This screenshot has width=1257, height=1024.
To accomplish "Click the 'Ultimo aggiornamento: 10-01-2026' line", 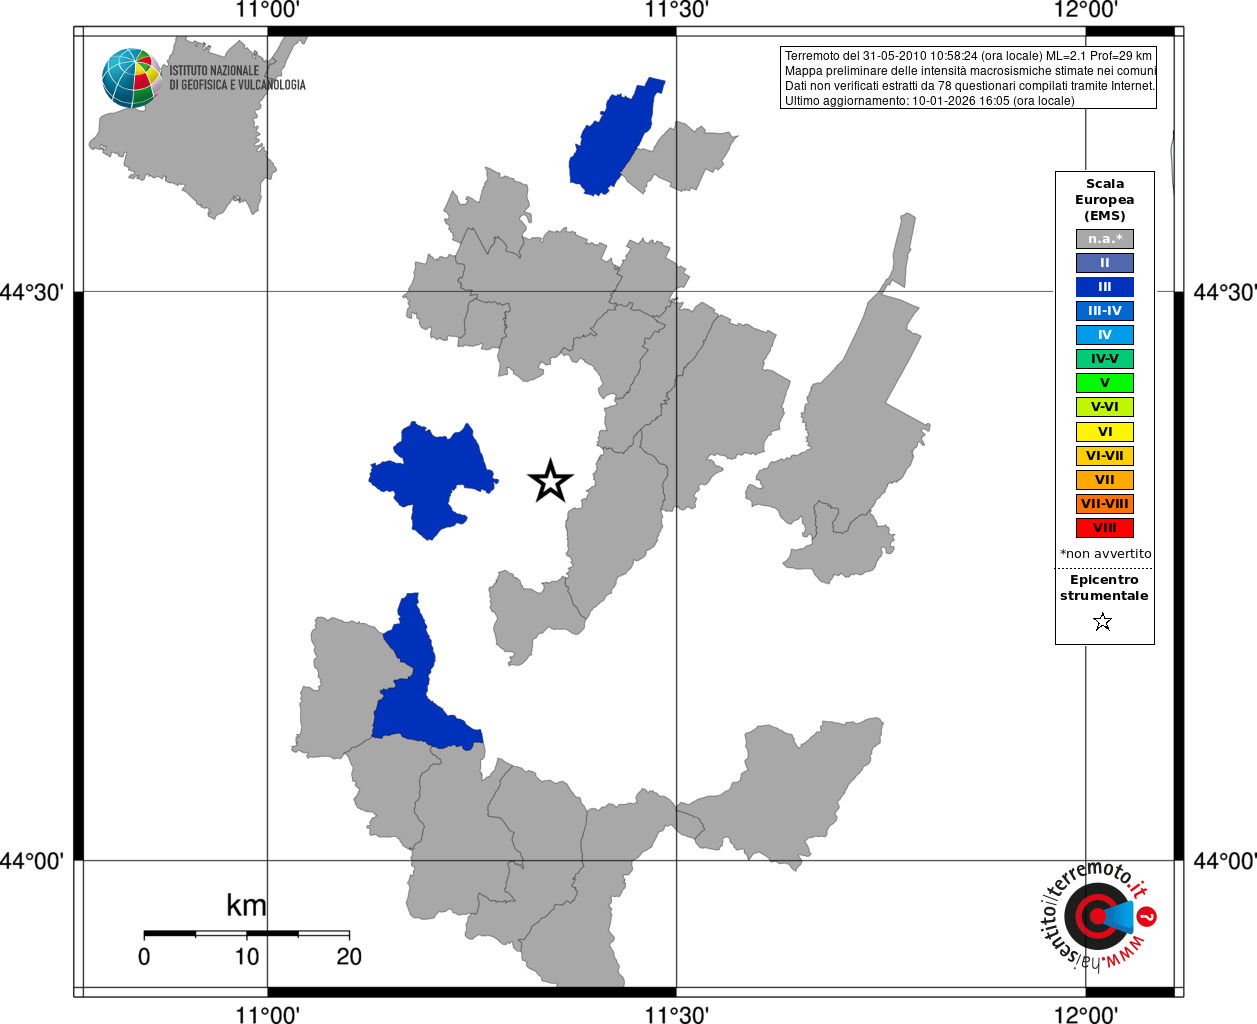I will tap(929, 101).
